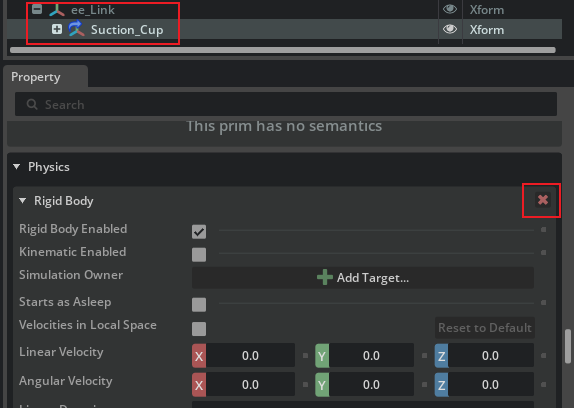Enable the Kinematic Enabled checkbox

[x=199, y=255]
